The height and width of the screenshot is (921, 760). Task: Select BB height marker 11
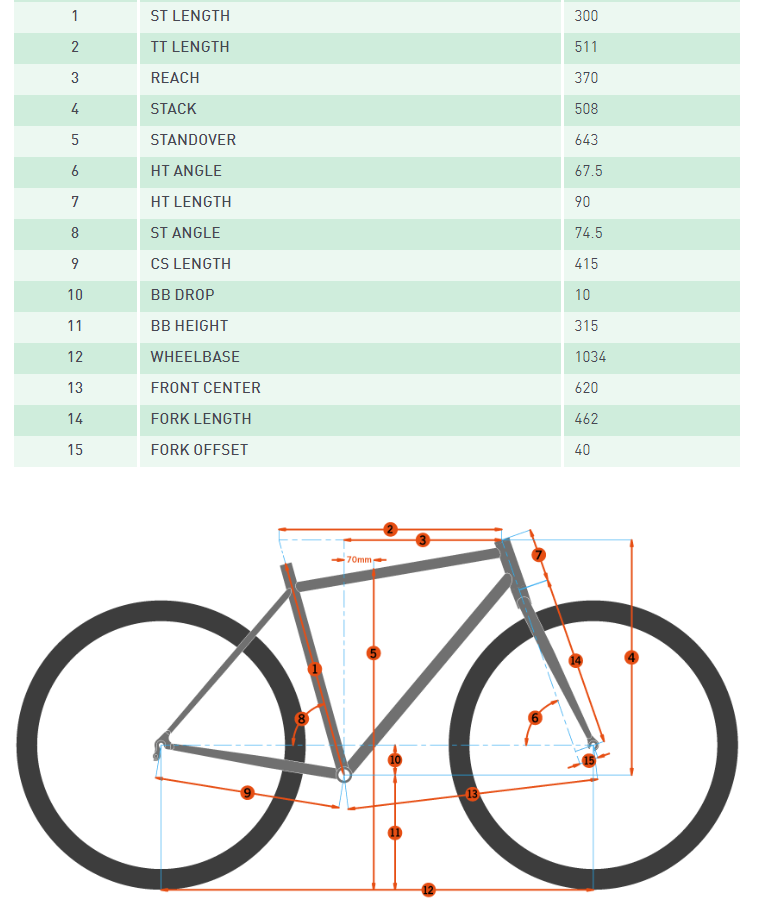tap(395, 832)
